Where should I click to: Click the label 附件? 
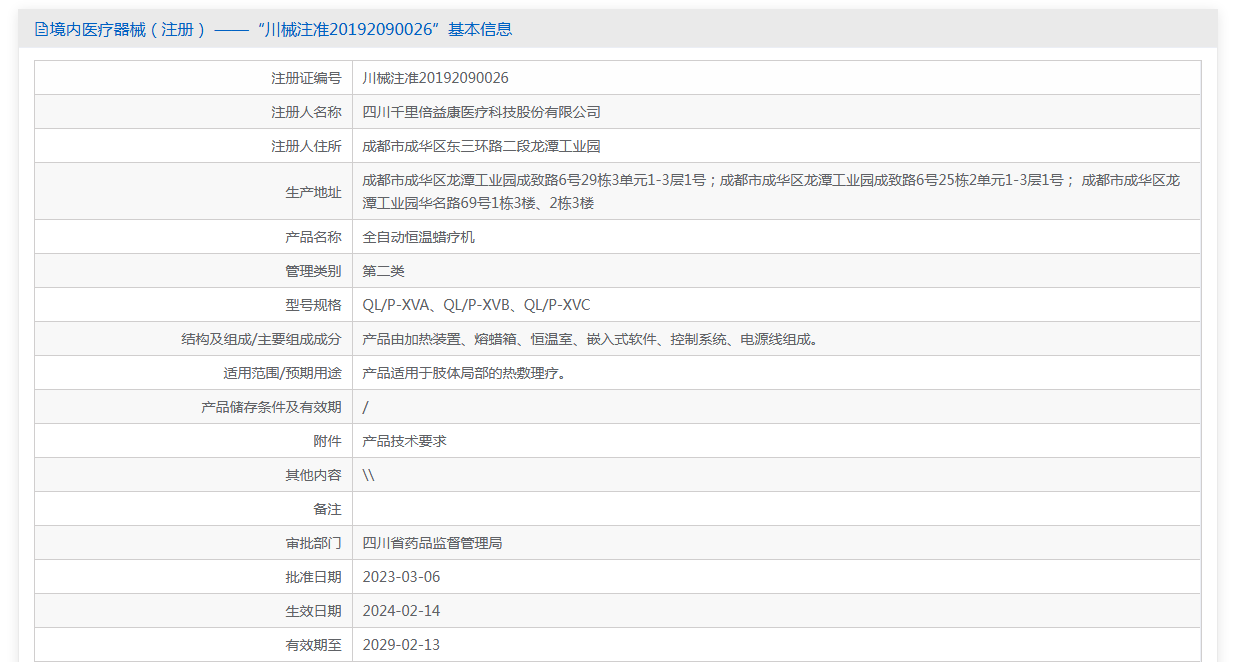[327, 441]
